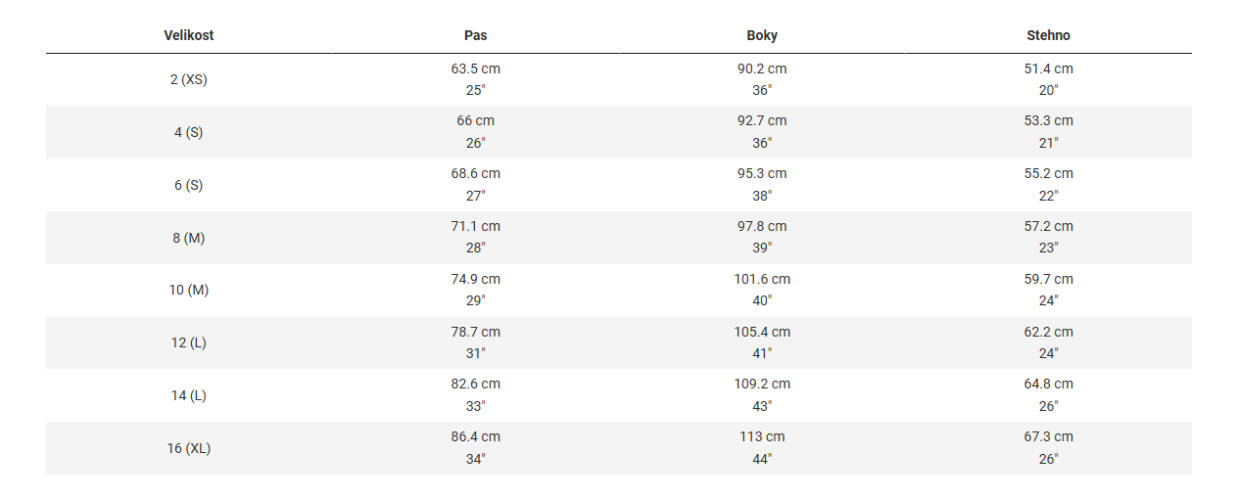Select the 95.3 cm hips value
The image size is (1234, 499).
click(x=762, y=174)
